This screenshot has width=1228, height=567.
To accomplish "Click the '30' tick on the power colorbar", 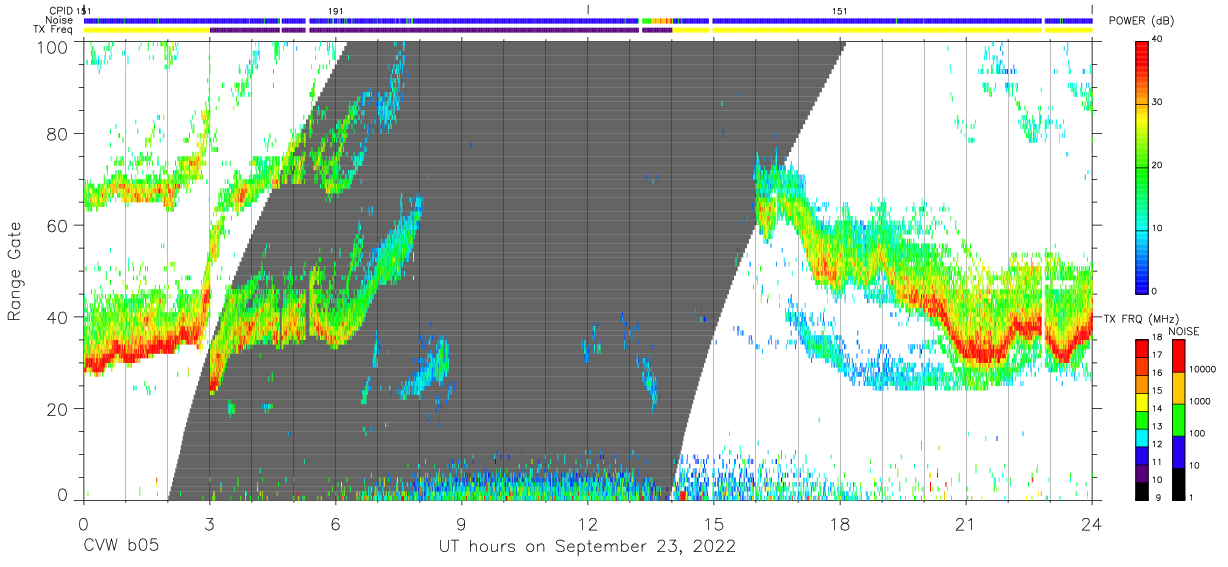I will pyautogui.click(x=1159, y=103).
